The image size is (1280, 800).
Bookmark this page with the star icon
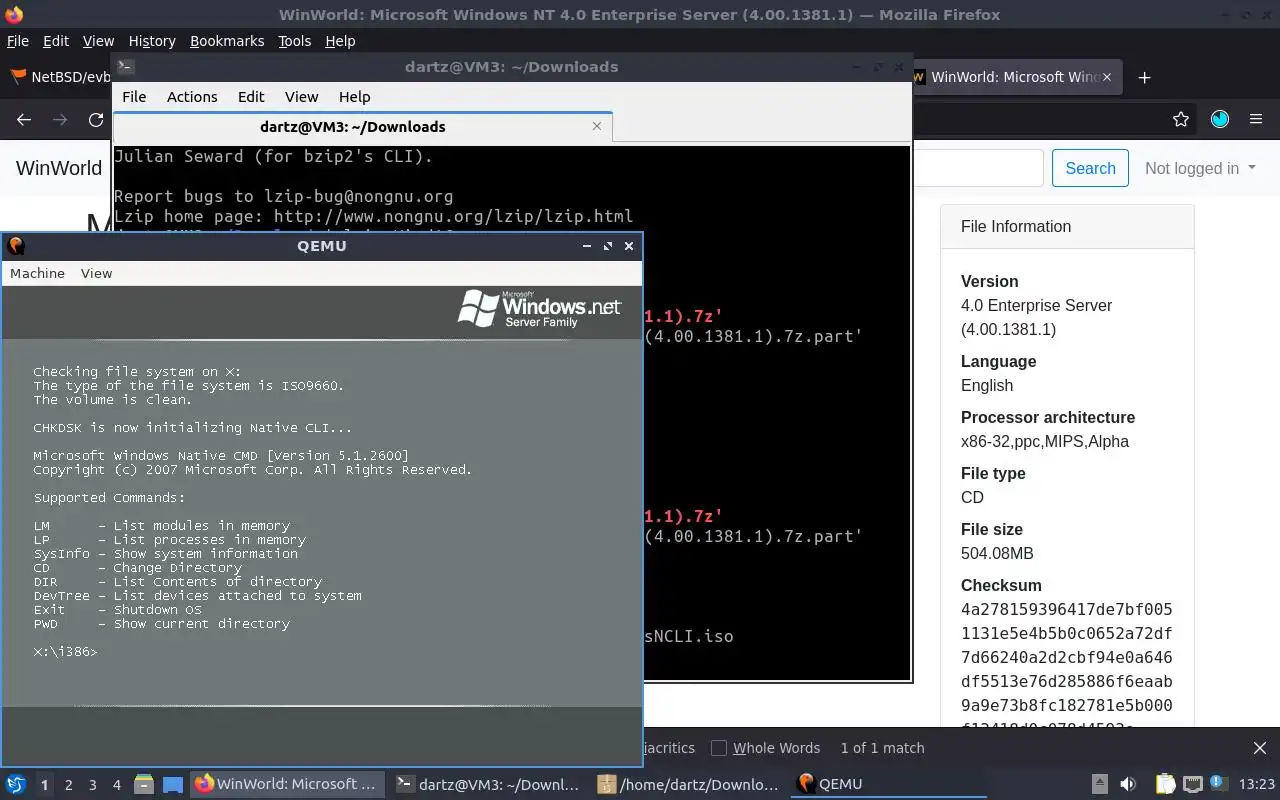pos(1181,119)
